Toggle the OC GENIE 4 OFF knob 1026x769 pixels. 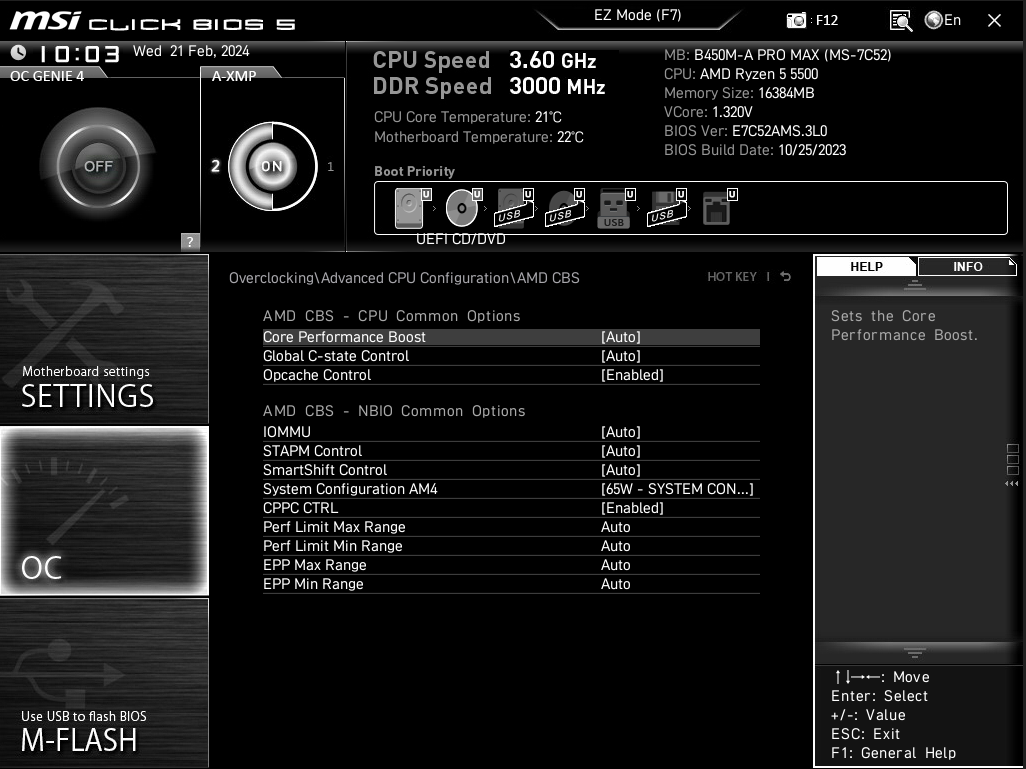tap(98, 166)
